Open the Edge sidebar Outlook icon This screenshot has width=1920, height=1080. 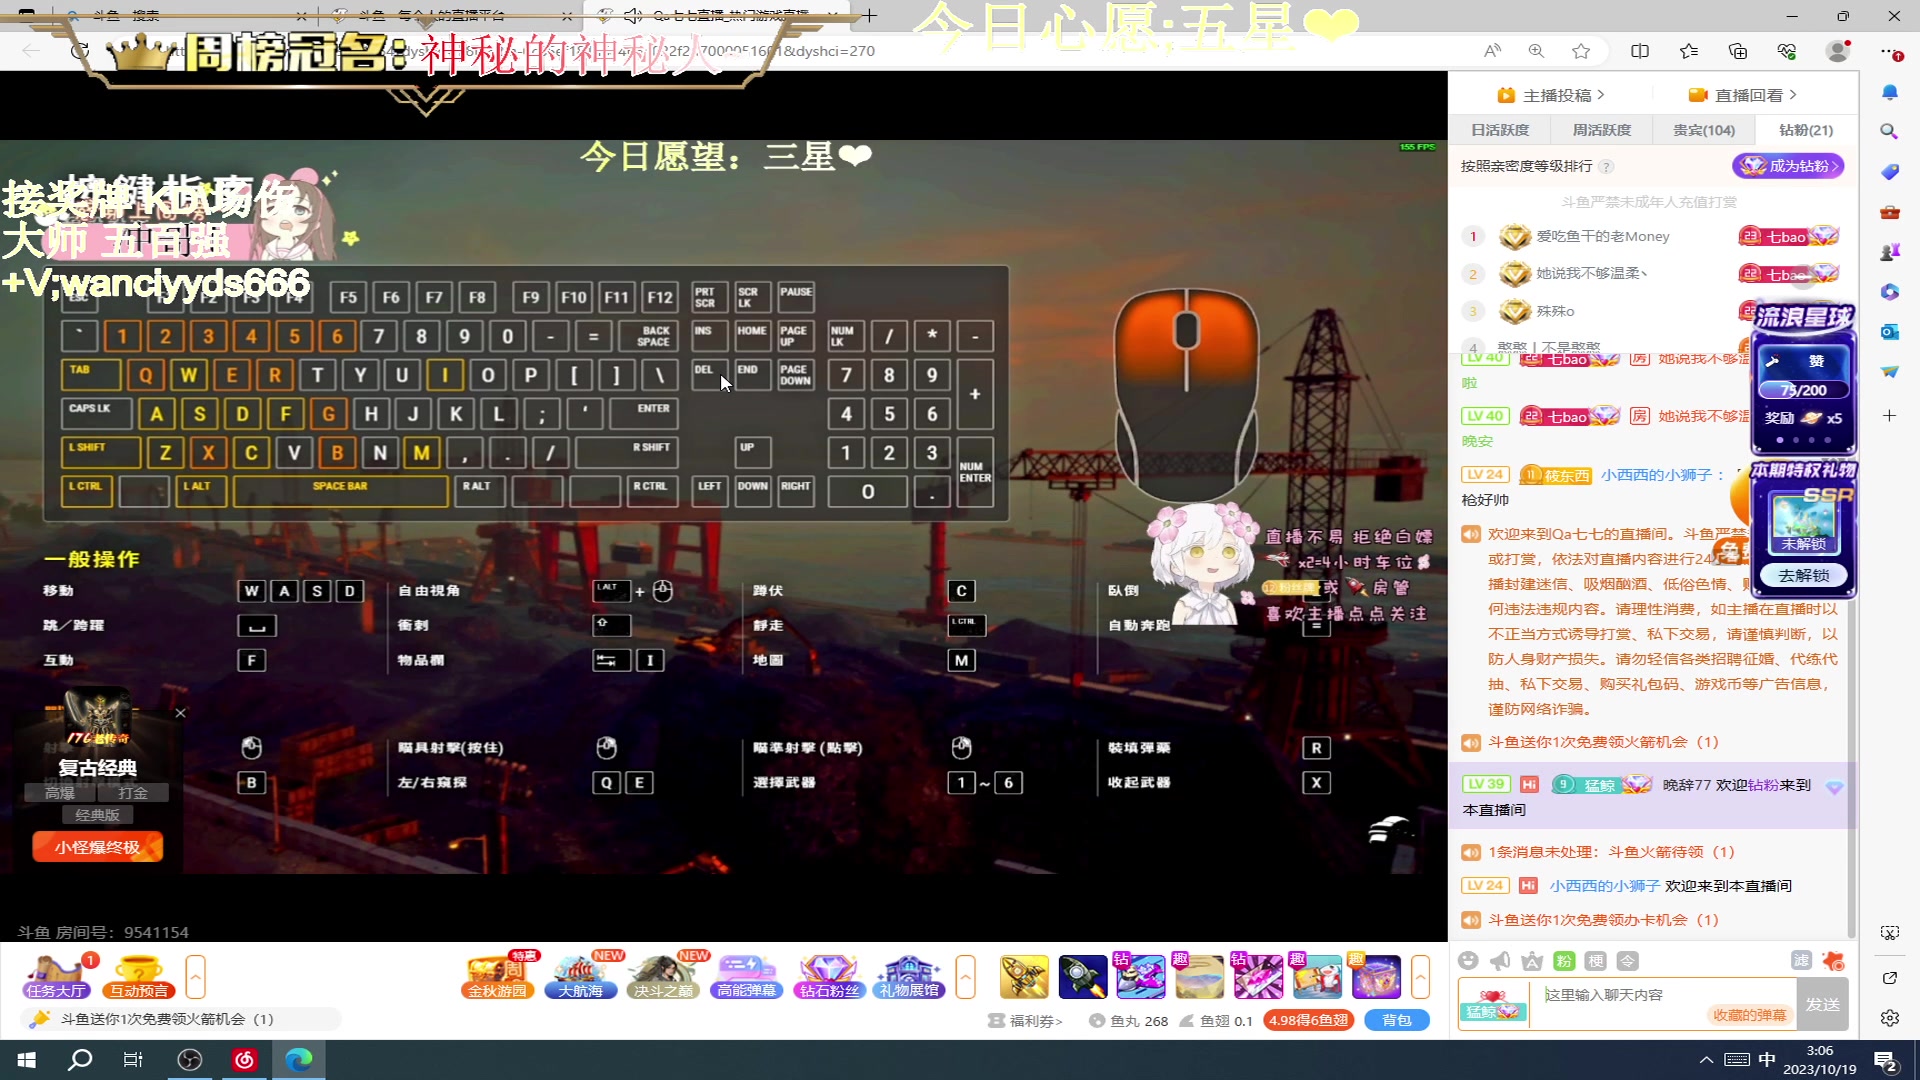click(1889, 332)
